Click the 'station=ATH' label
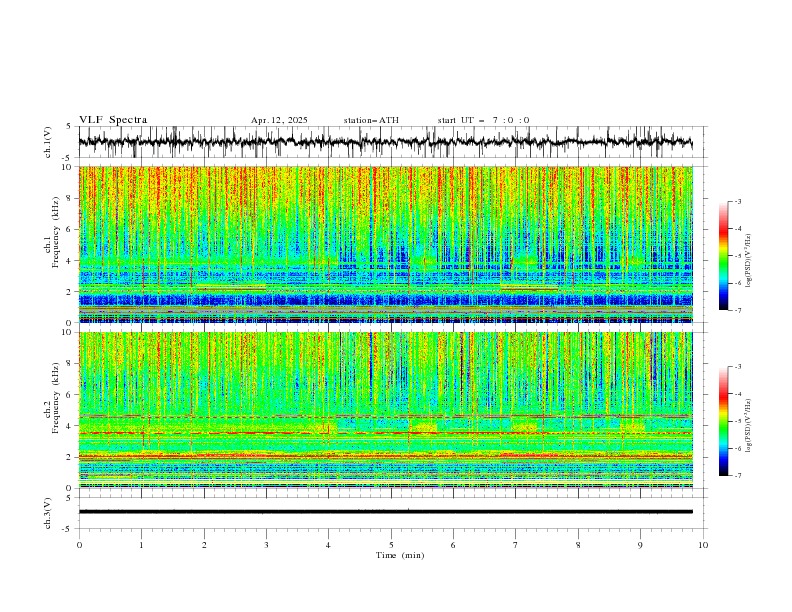The width and height of the screenshot is (792, 612). (371, 120)
